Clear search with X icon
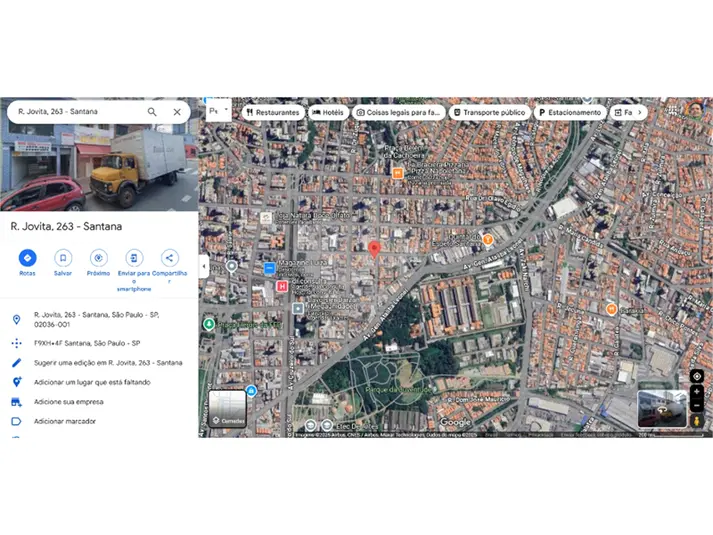 click(x=177, y=112)
